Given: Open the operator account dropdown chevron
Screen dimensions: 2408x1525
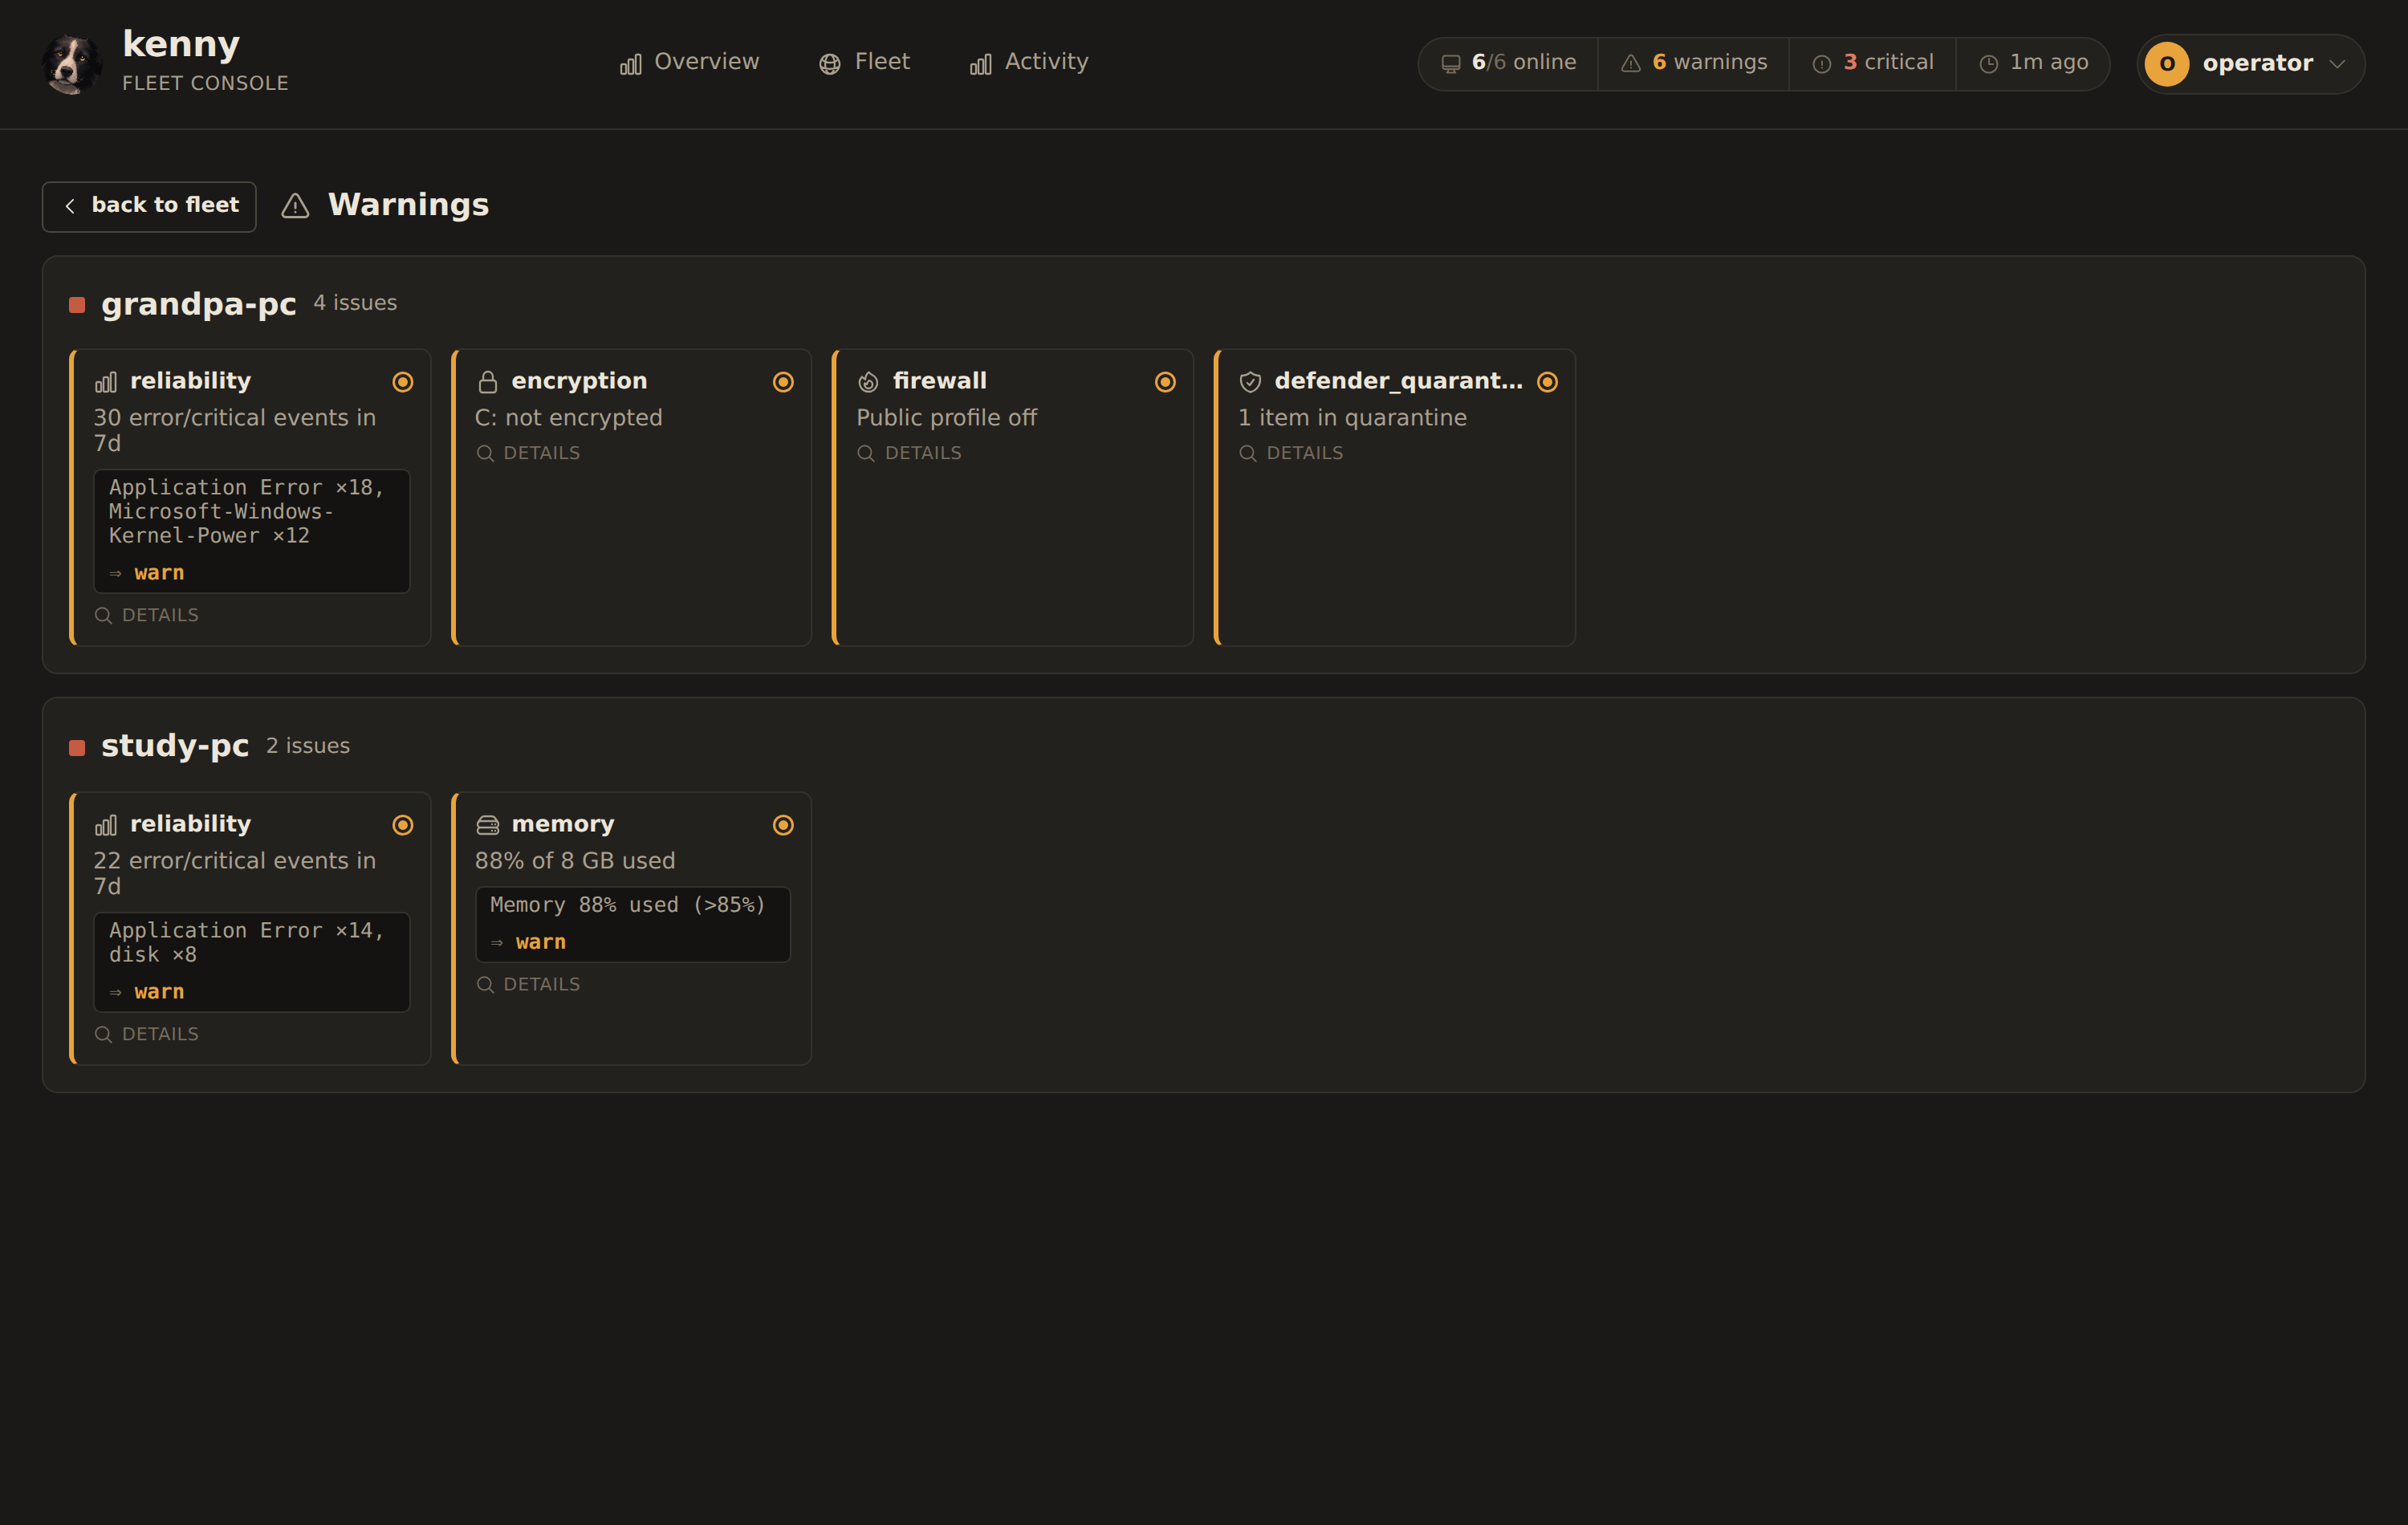Looking at the screenshot, I should (x=2337, y=64).
